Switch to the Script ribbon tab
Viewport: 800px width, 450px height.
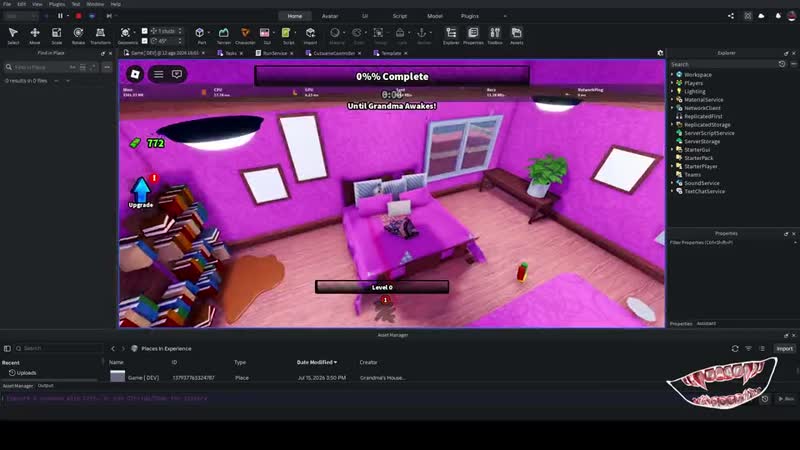(399, 16)
